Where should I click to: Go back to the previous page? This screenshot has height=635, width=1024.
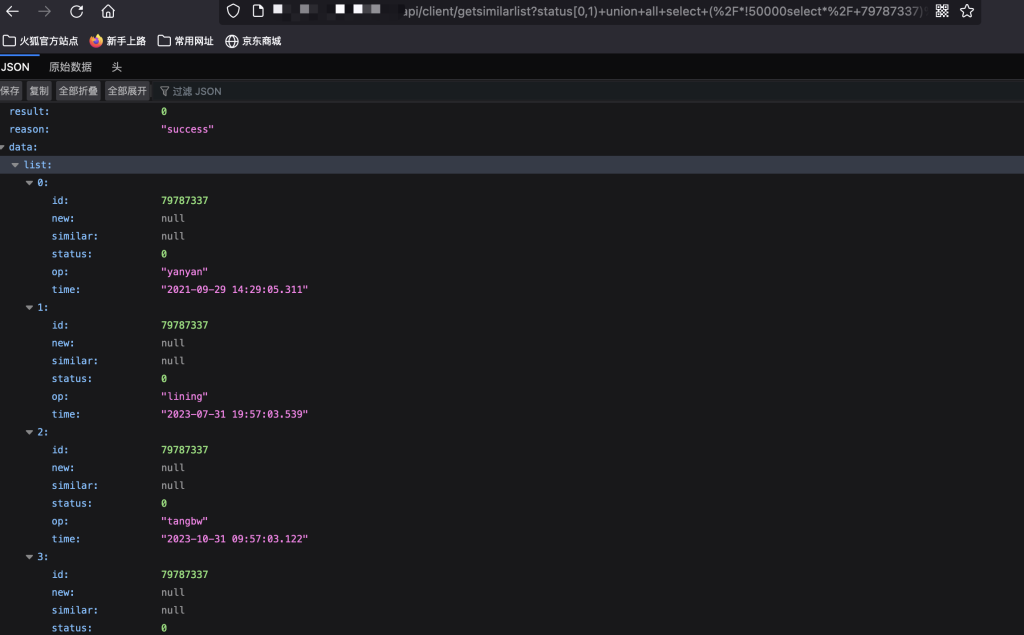12,11
